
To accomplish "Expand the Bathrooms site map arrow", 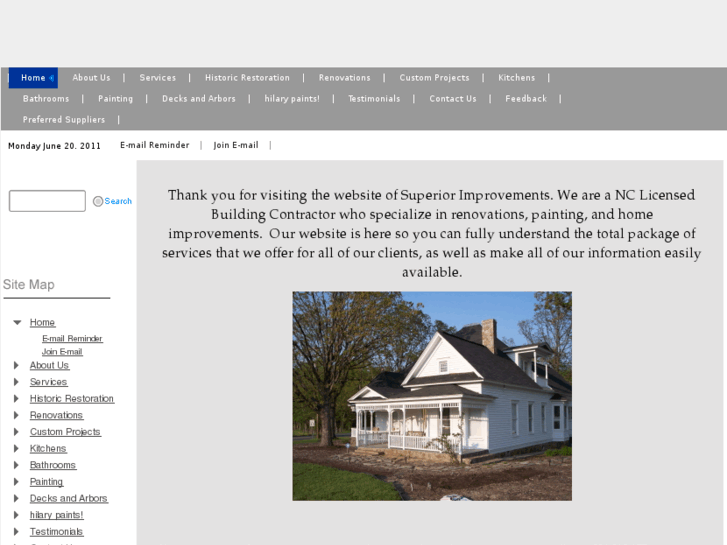I will (x=16, y=465).
